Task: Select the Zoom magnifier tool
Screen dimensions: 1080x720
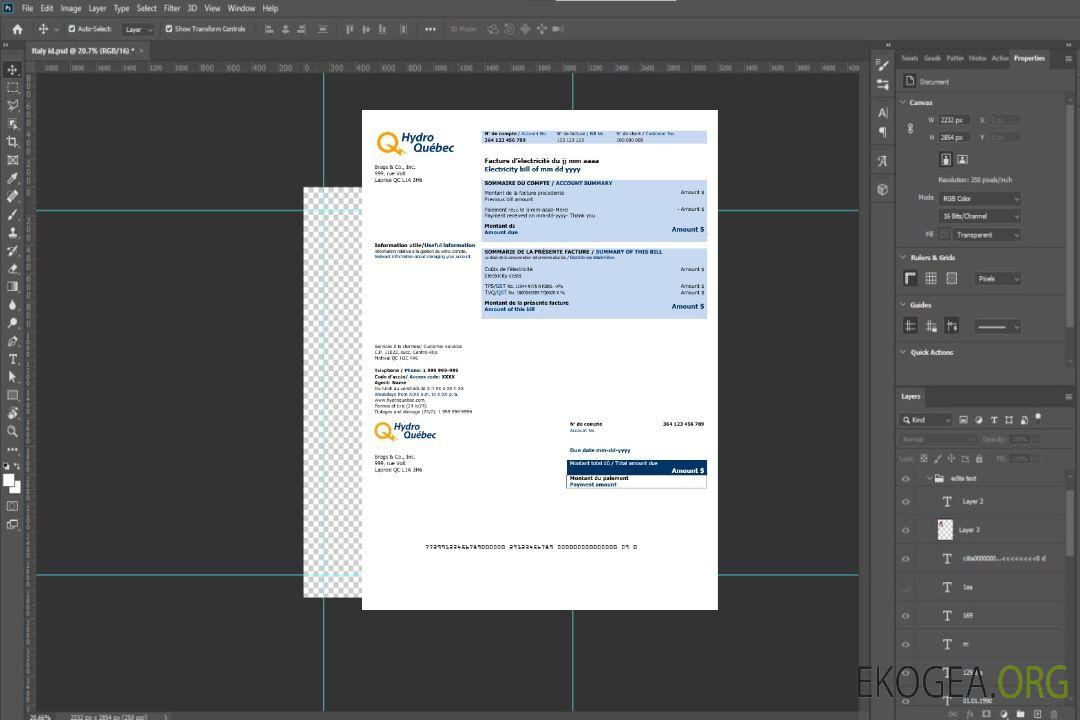Action: pyautogui.click(x=12, y=431)
